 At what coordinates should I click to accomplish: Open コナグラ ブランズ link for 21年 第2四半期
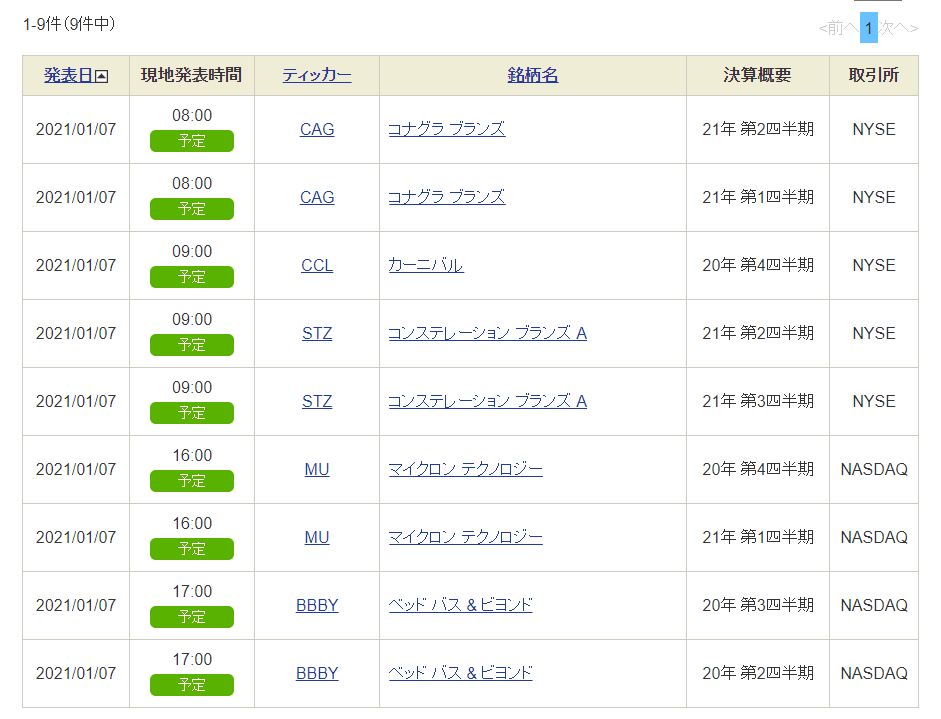pos(447,130)
